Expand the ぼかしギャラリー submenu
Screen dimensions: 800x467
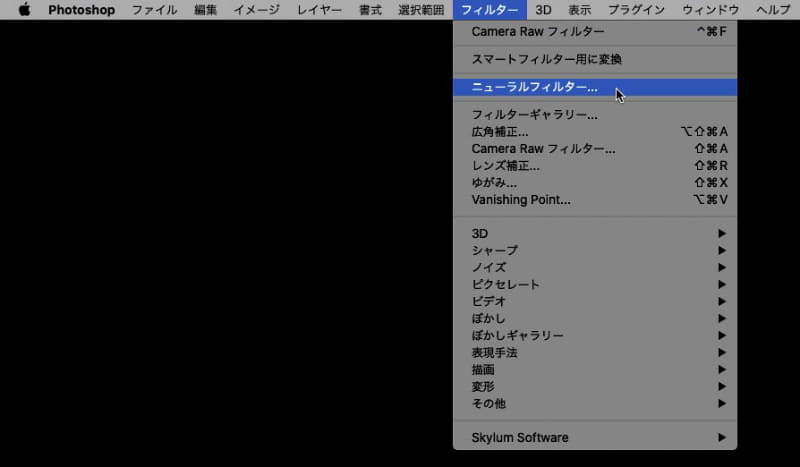point(595,336)
